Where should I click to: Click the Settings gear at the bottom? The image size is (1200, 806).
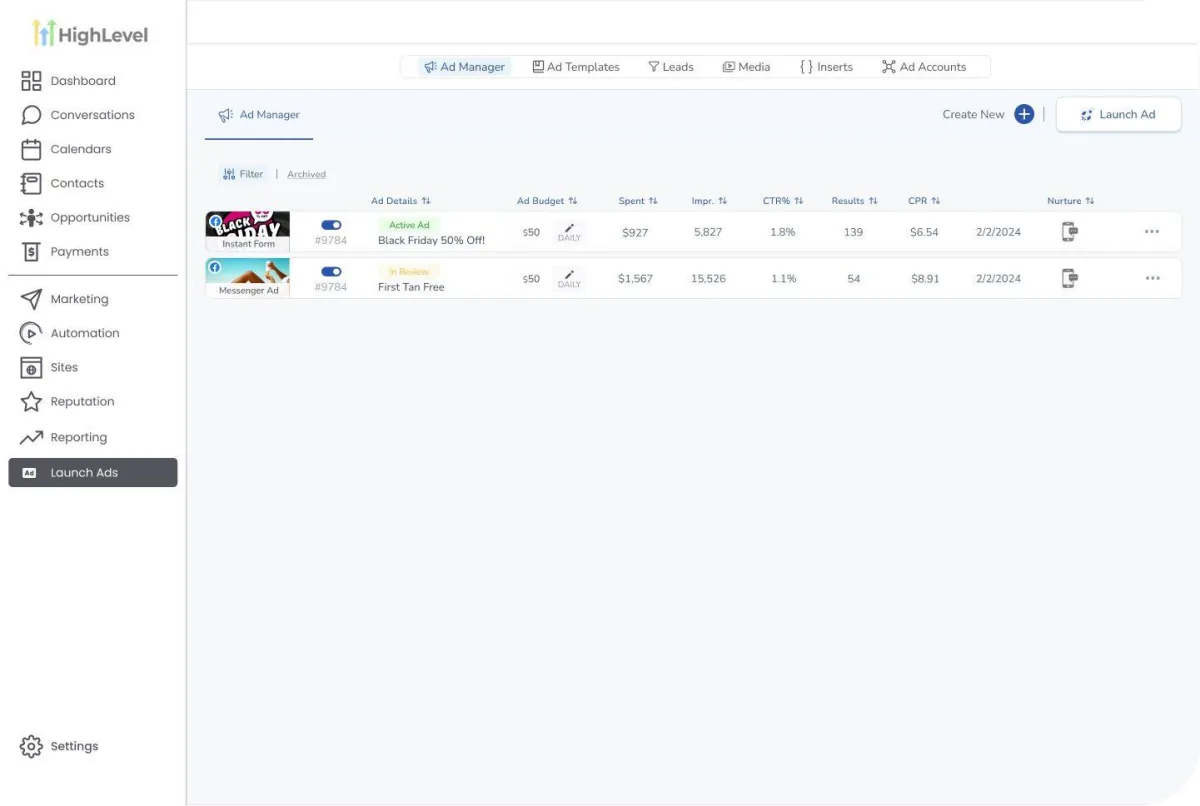click(33, 745)
